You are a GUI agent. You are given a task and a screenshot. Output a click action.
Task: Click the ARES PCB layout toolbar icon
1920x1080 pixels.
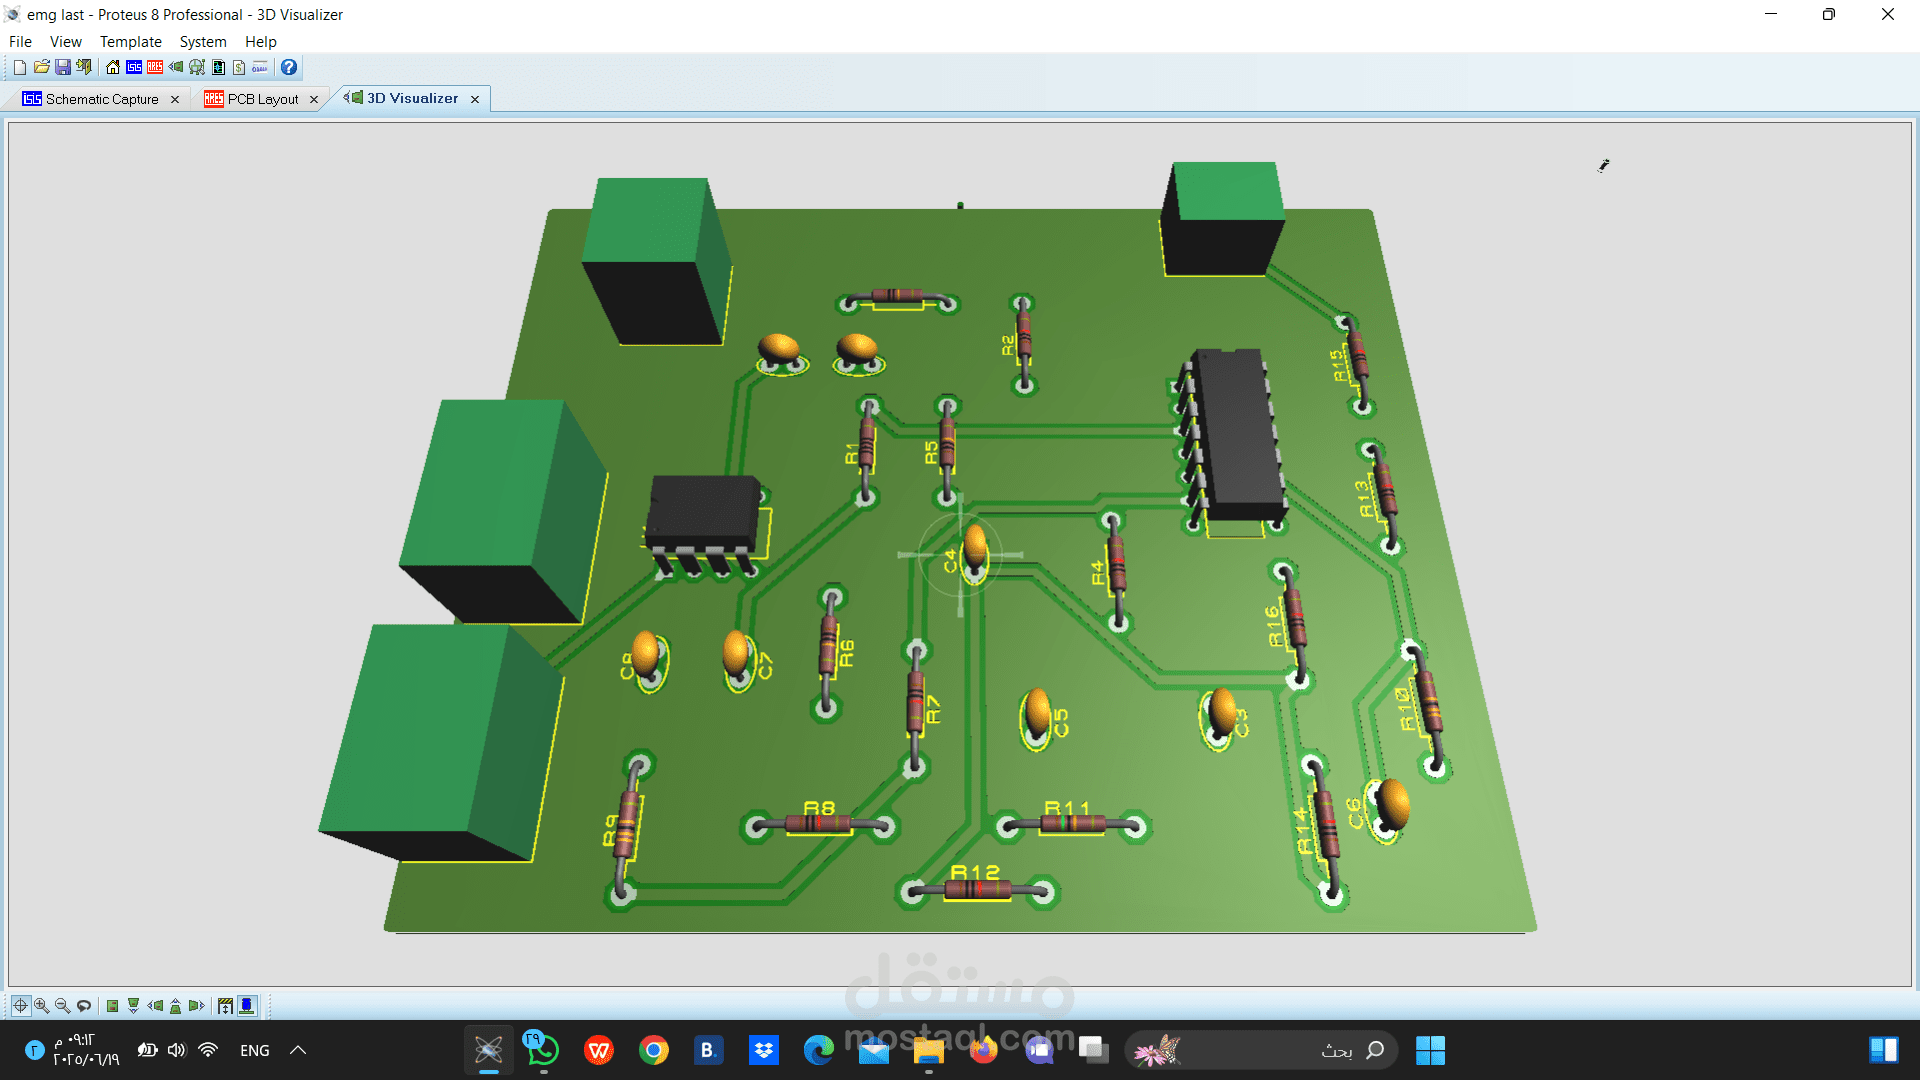(155, 67)
